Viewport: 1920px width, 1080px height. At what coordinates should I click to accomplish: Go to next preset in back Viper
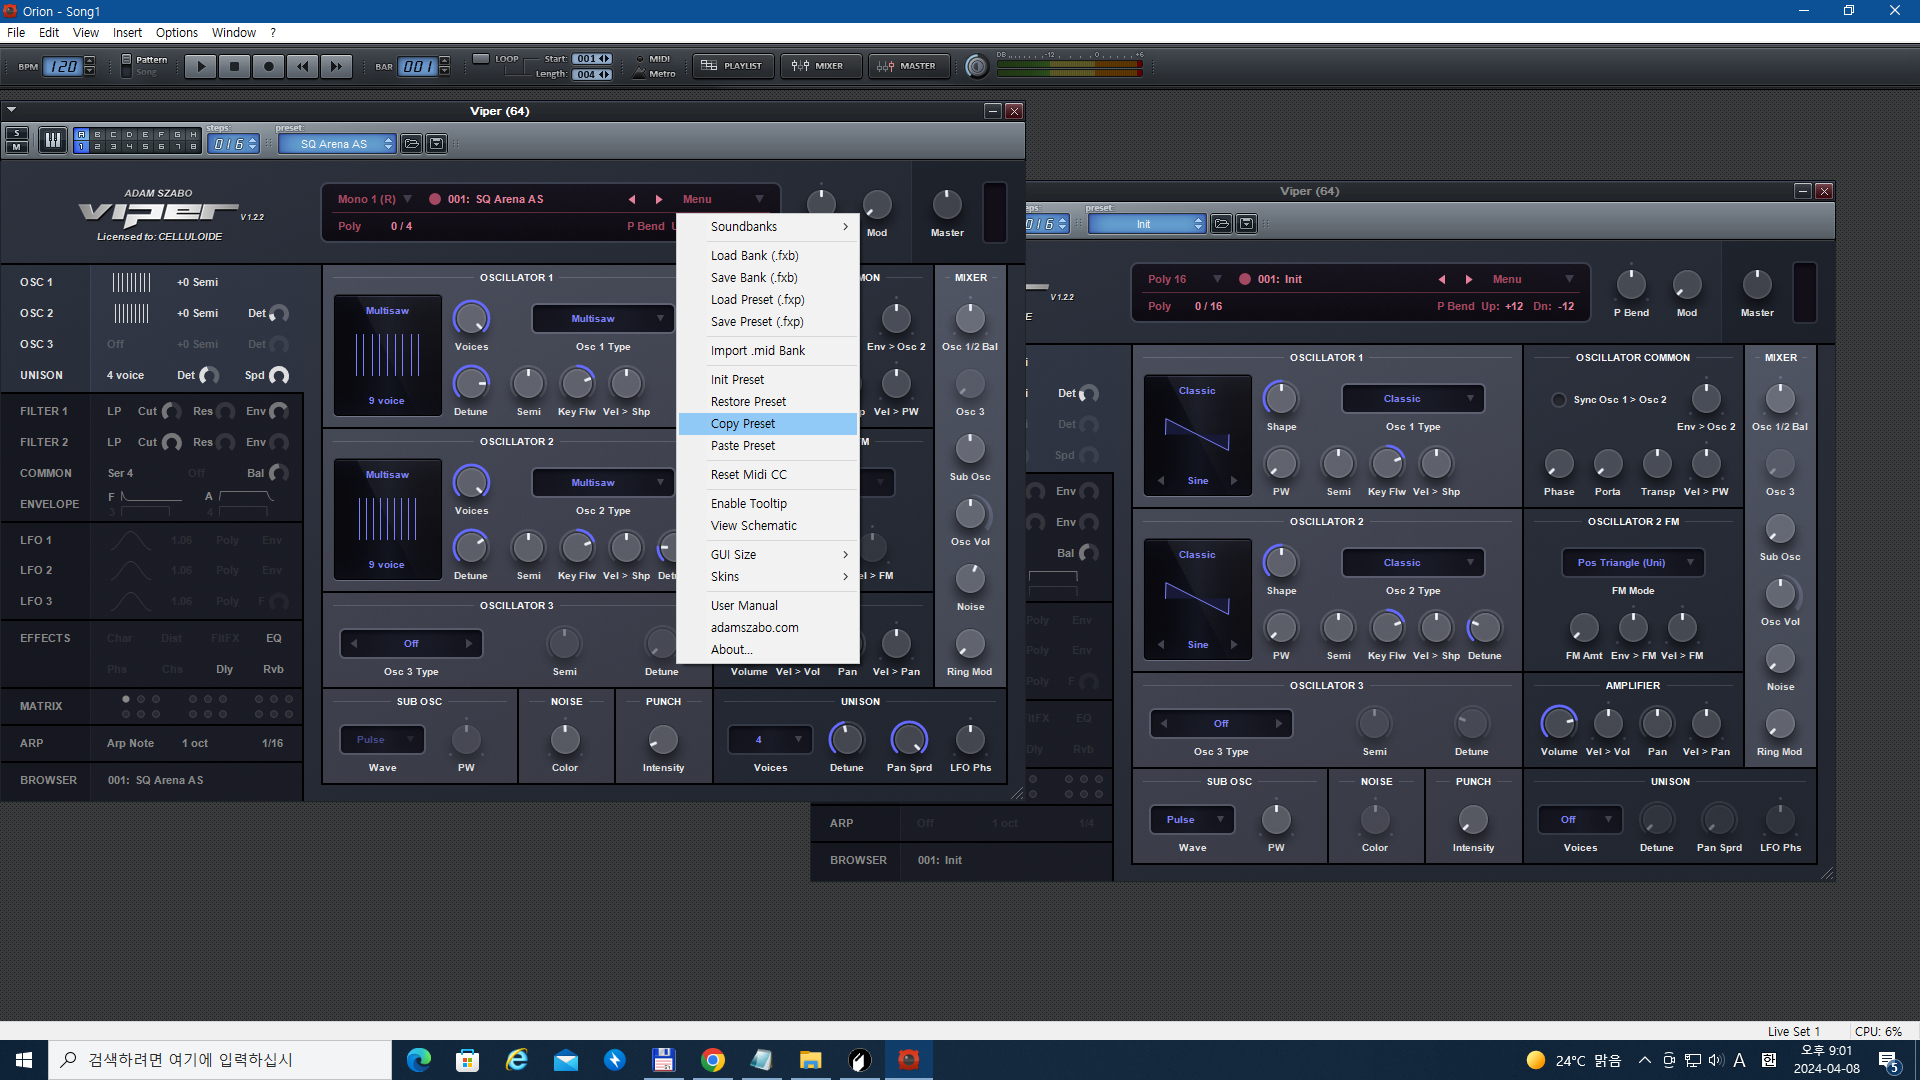[1468, 279]
